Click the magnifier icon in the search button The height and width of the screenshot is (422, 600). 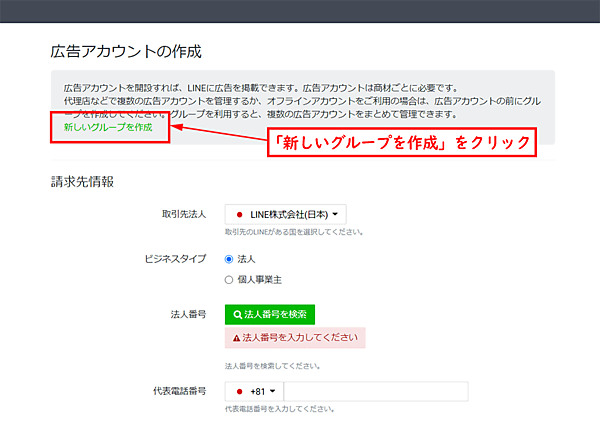click(x=237, y=314)
